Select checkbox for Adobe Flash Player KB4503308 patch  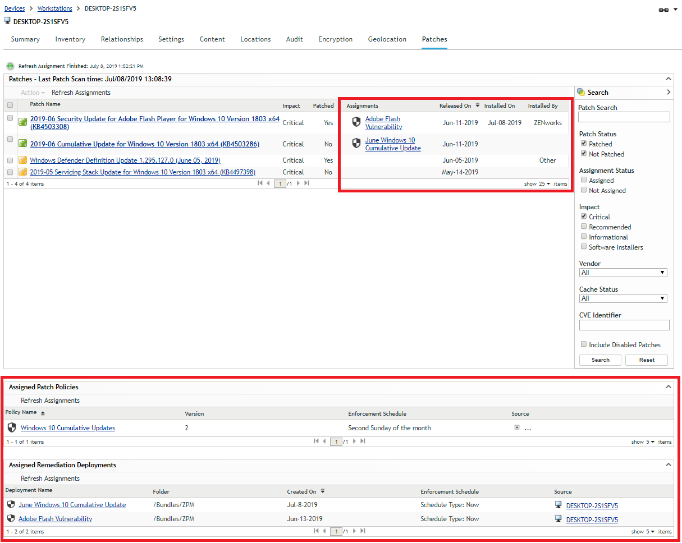[x=10, y=118]
